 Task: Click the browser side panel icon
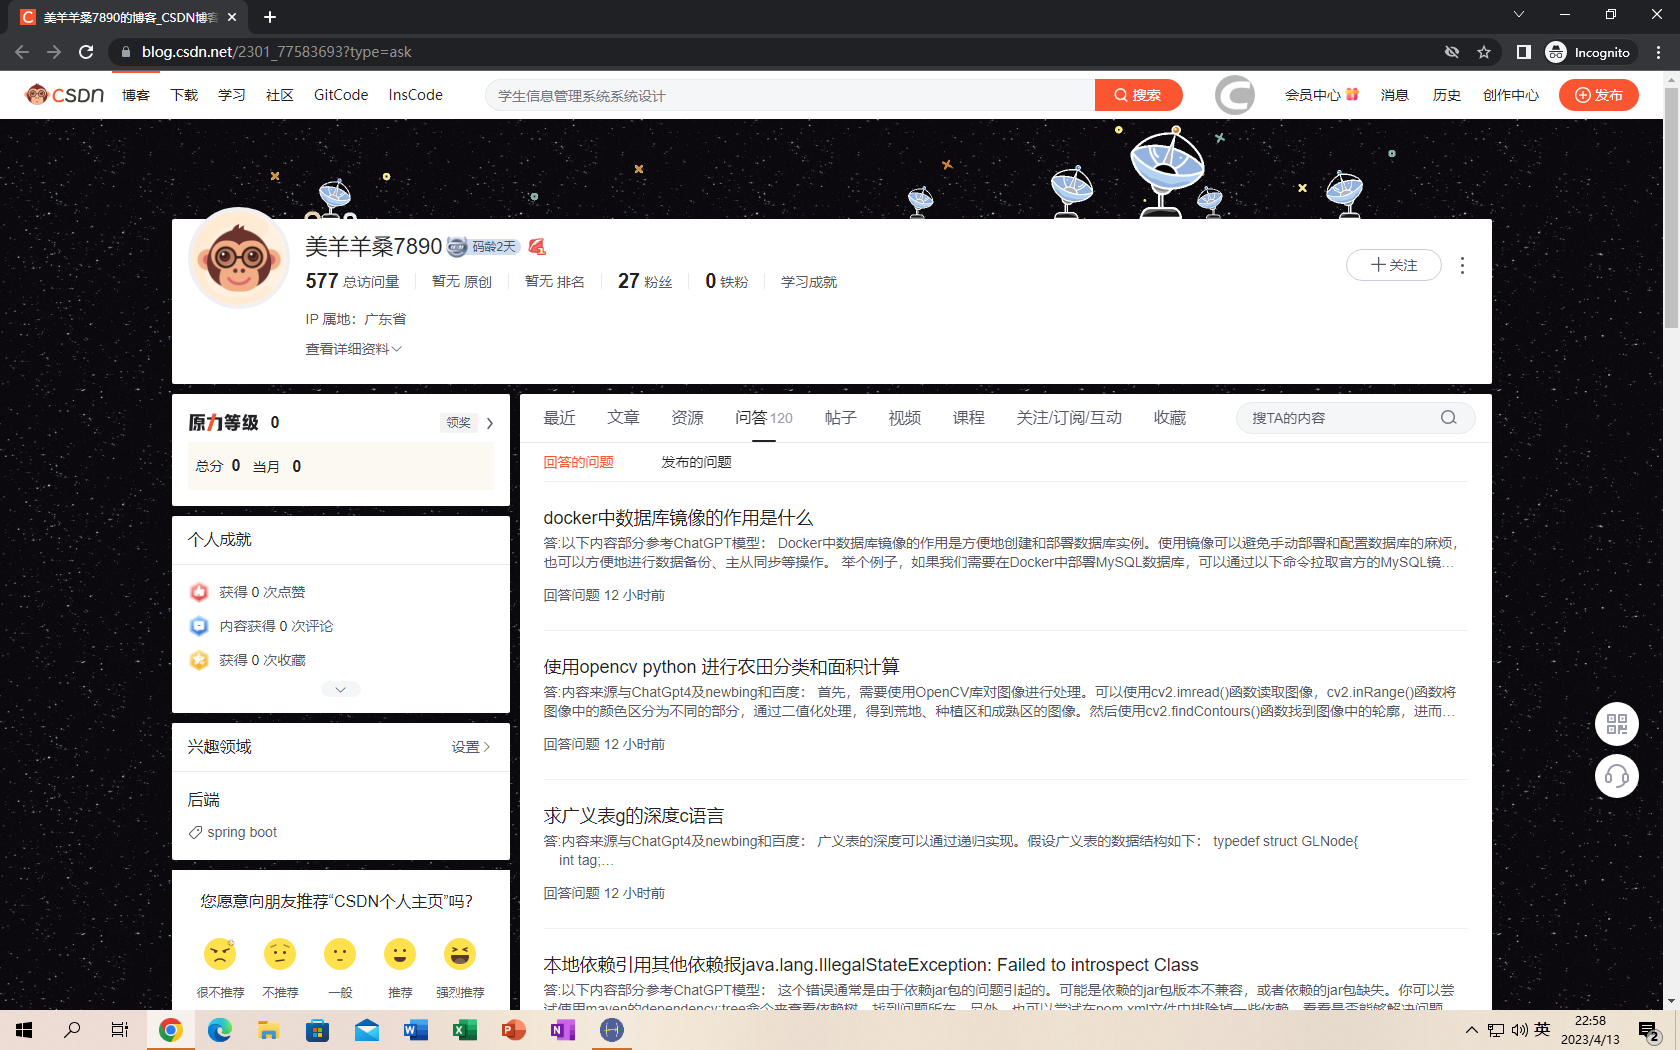click(1523, 52)
